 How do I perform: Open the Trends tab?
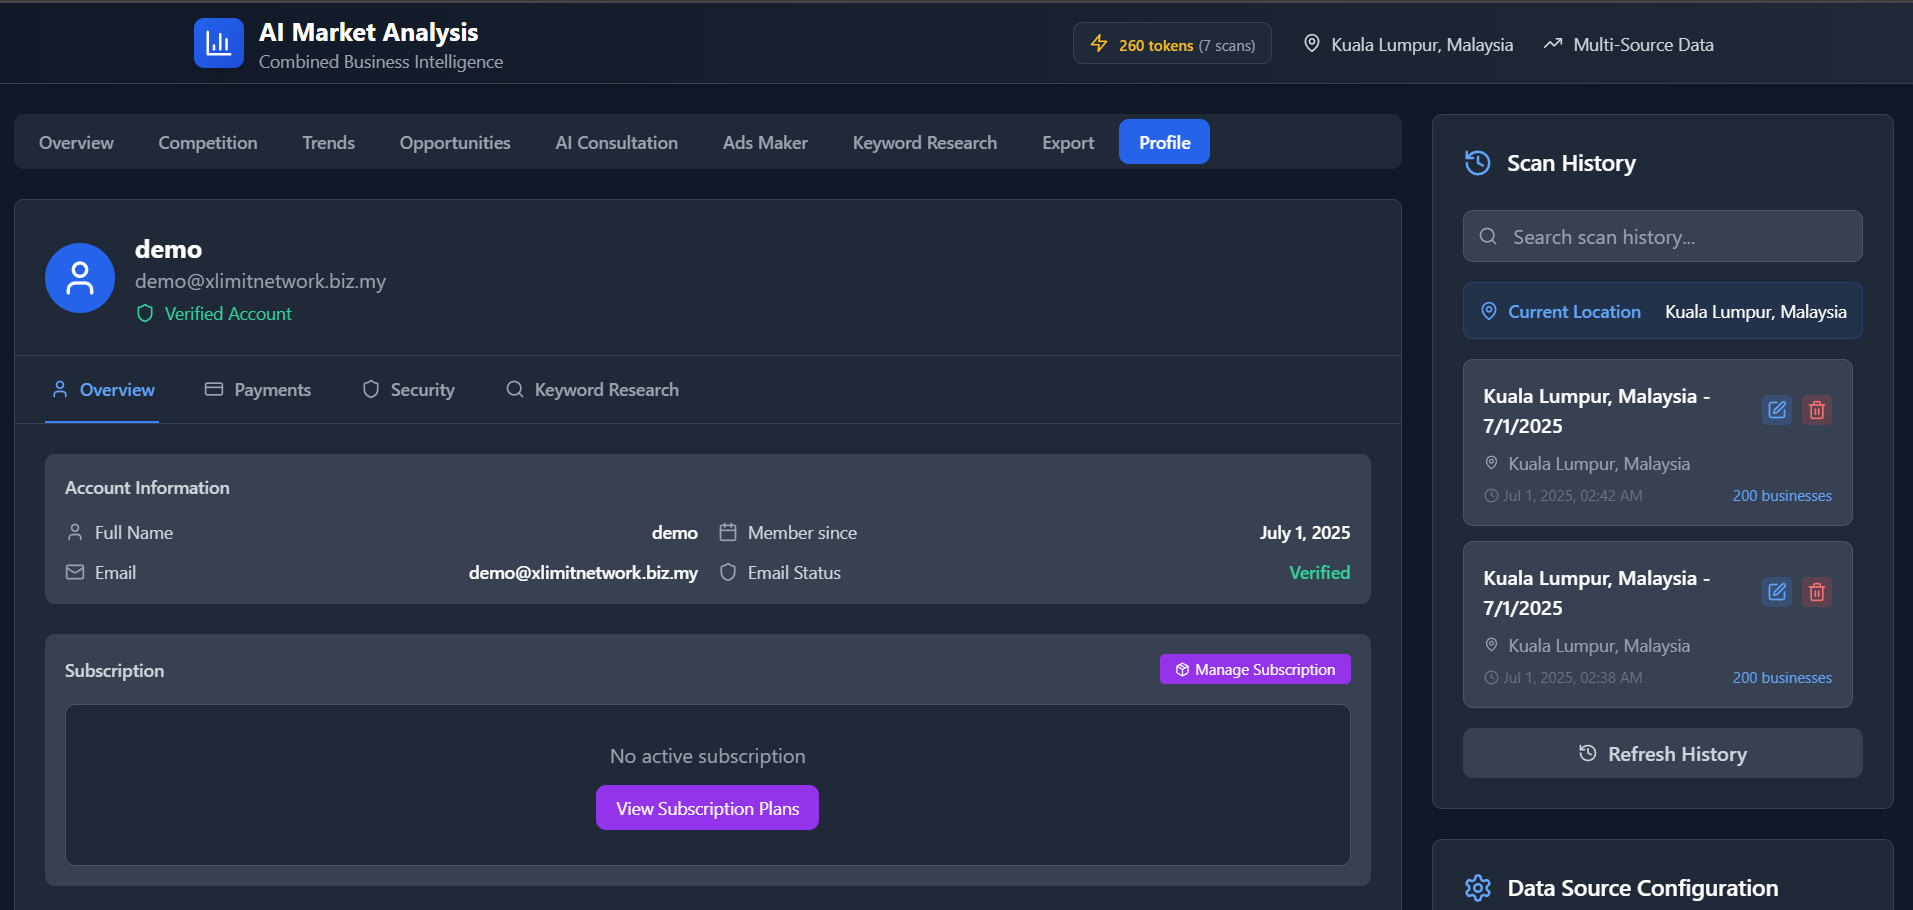[328, 143]
